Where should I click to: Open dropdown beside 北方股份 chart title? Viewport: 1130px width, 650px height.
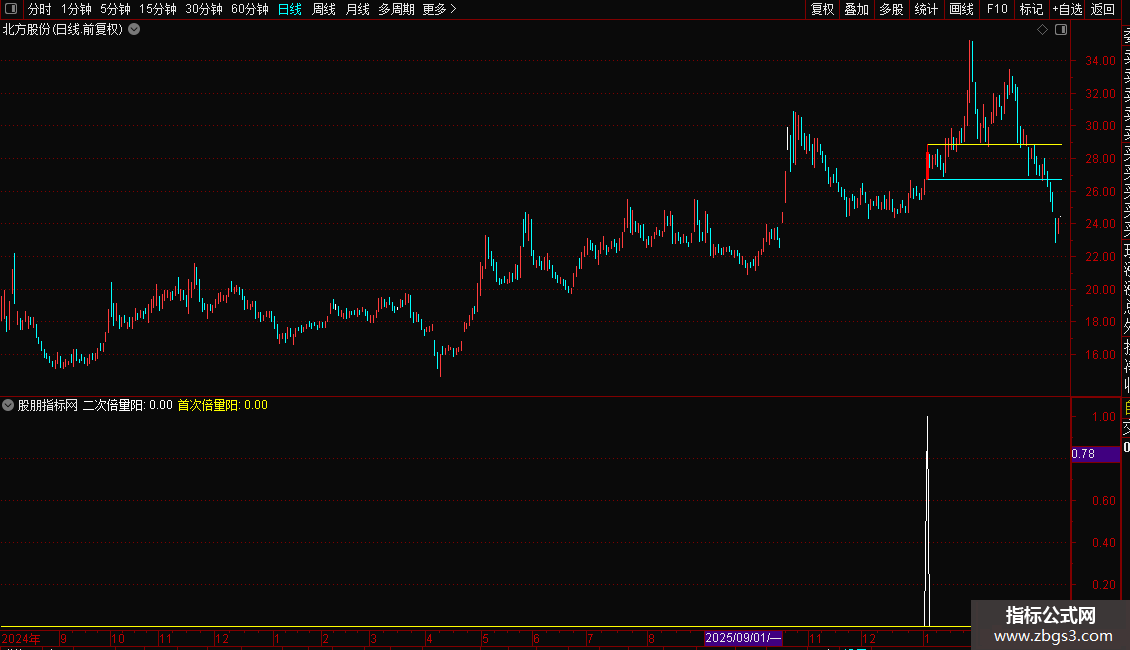point(134,30)
